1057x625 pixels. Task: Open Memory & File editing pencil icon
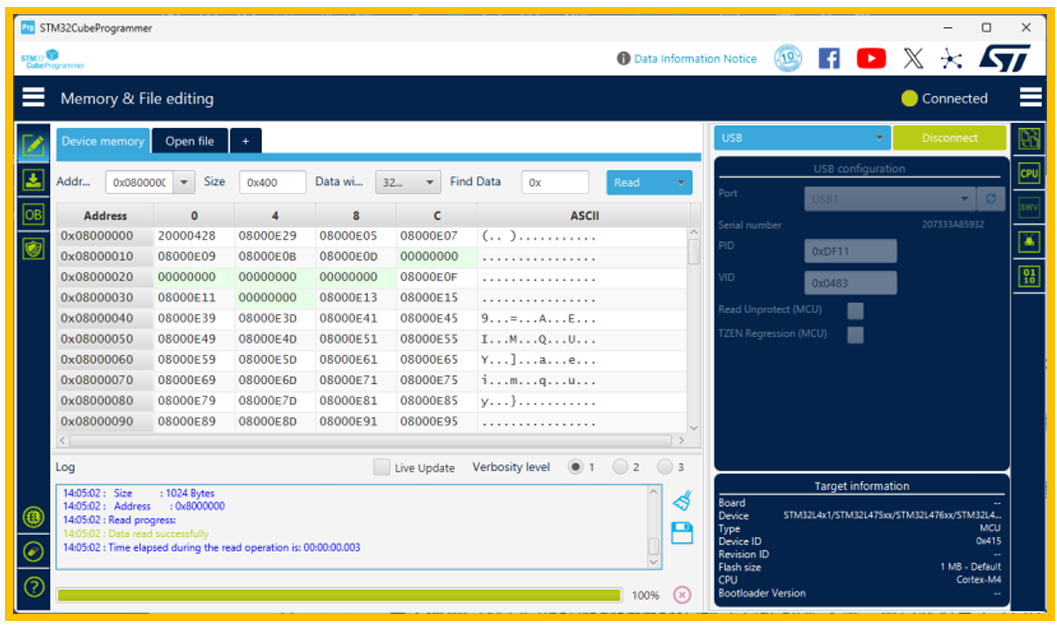coord(33,144)
